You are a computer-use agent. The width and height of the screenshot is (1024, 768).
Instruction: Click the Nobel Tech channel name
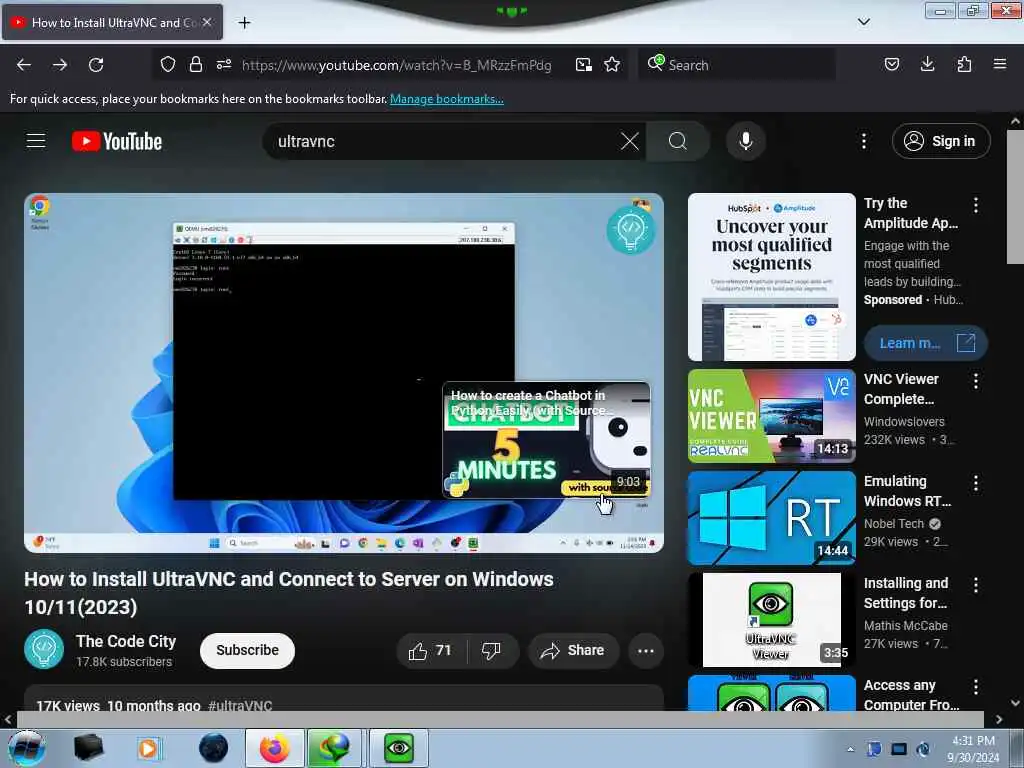[x=894, y=524]
